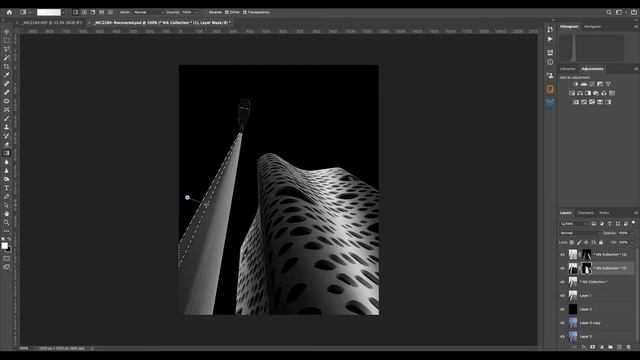
Task: Click the status bar zoom percentage field
Action: point(24,349)
